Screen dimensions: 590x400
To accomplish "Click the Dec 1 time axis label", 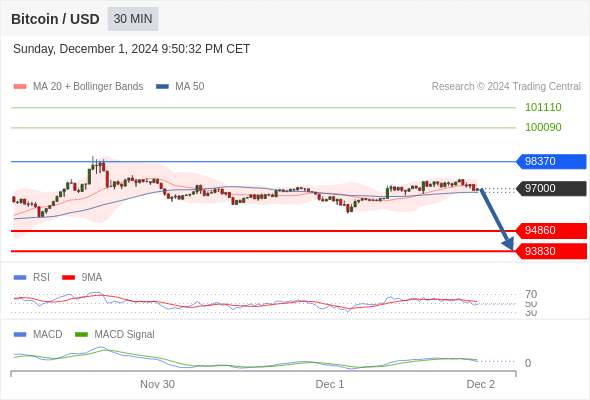I will tap(330, 384).
